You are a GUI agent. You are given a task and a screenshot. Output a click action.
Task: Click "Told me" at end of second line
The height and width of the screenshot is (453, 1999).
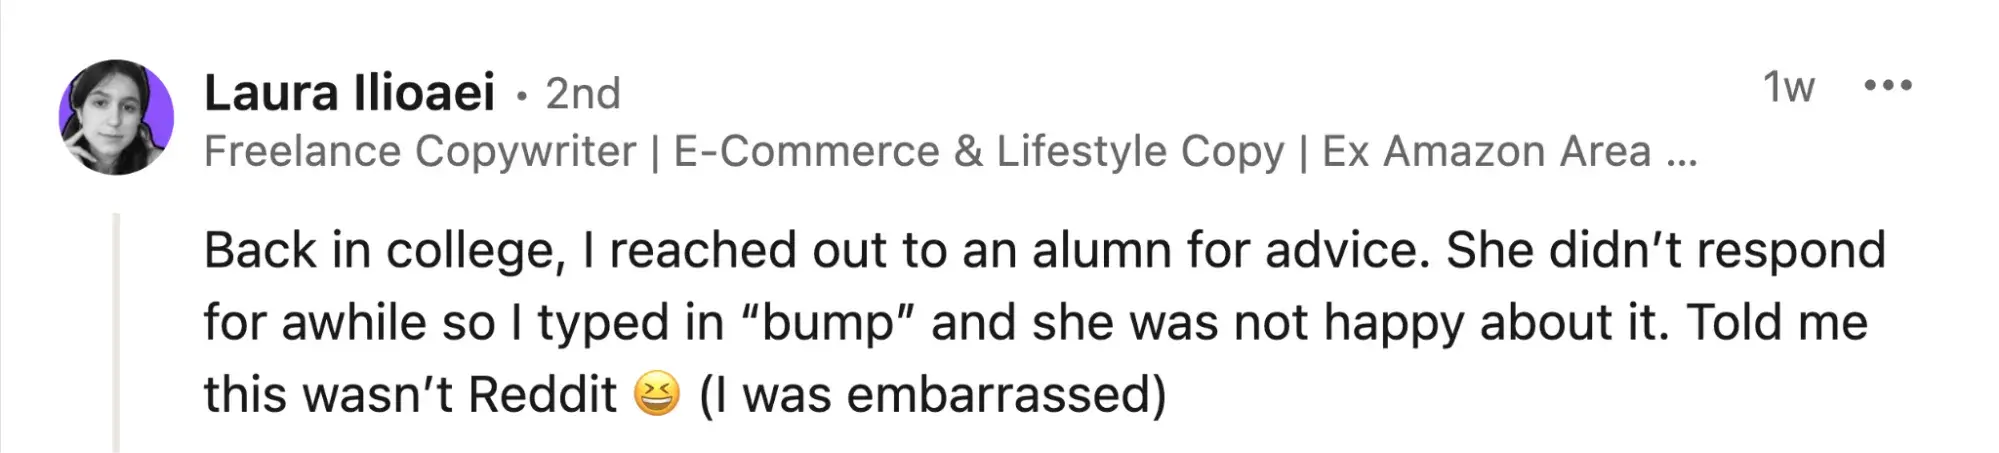[x=1777, y=323]
